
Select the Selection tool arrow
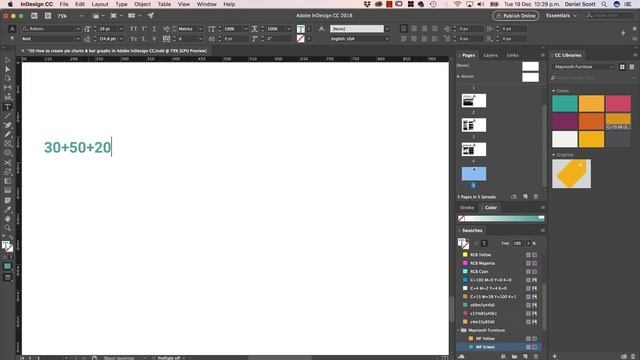click(x=7, y=60)
